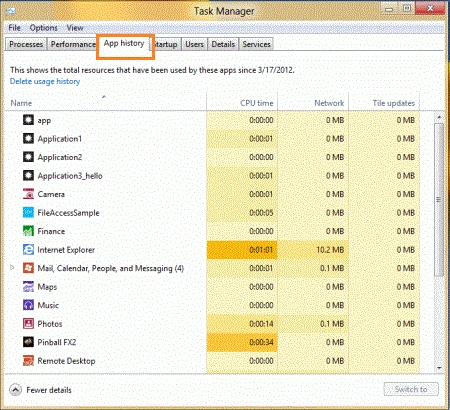
Task: Click the Delete usage history link
Action: (x=45, y=81)
